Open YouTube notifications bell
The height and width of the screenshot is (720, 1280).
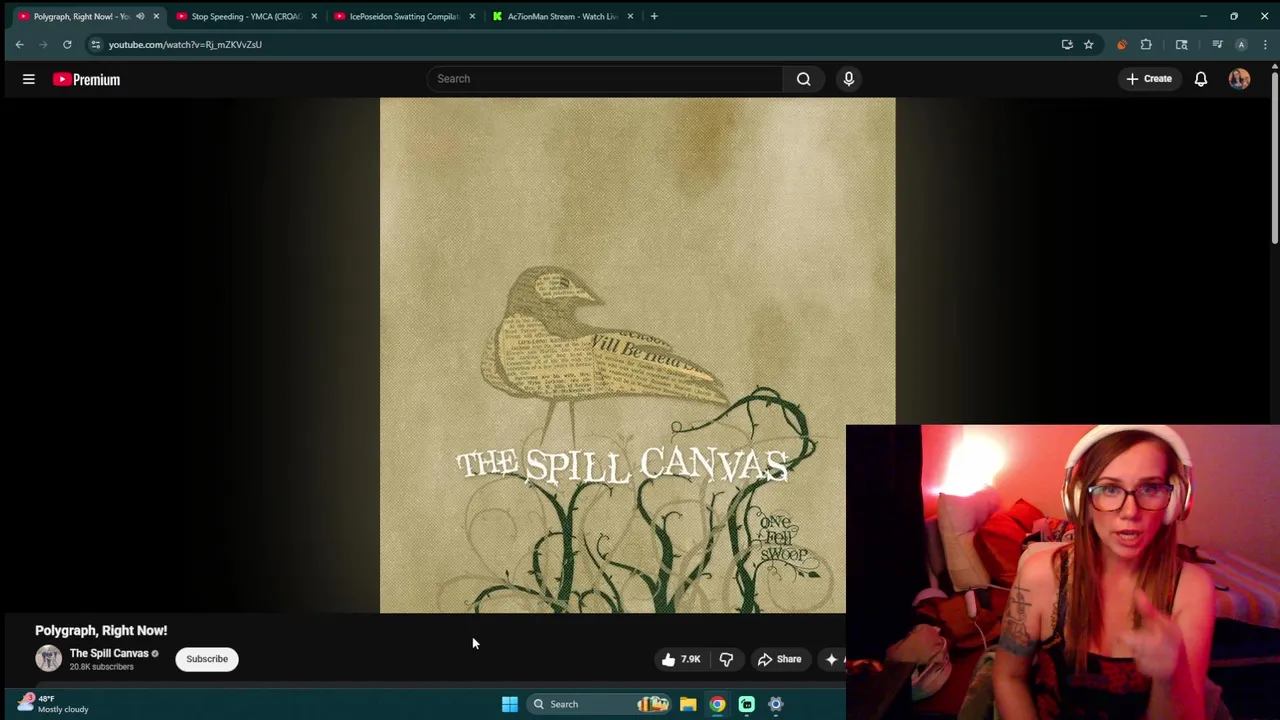(1201, 79)
